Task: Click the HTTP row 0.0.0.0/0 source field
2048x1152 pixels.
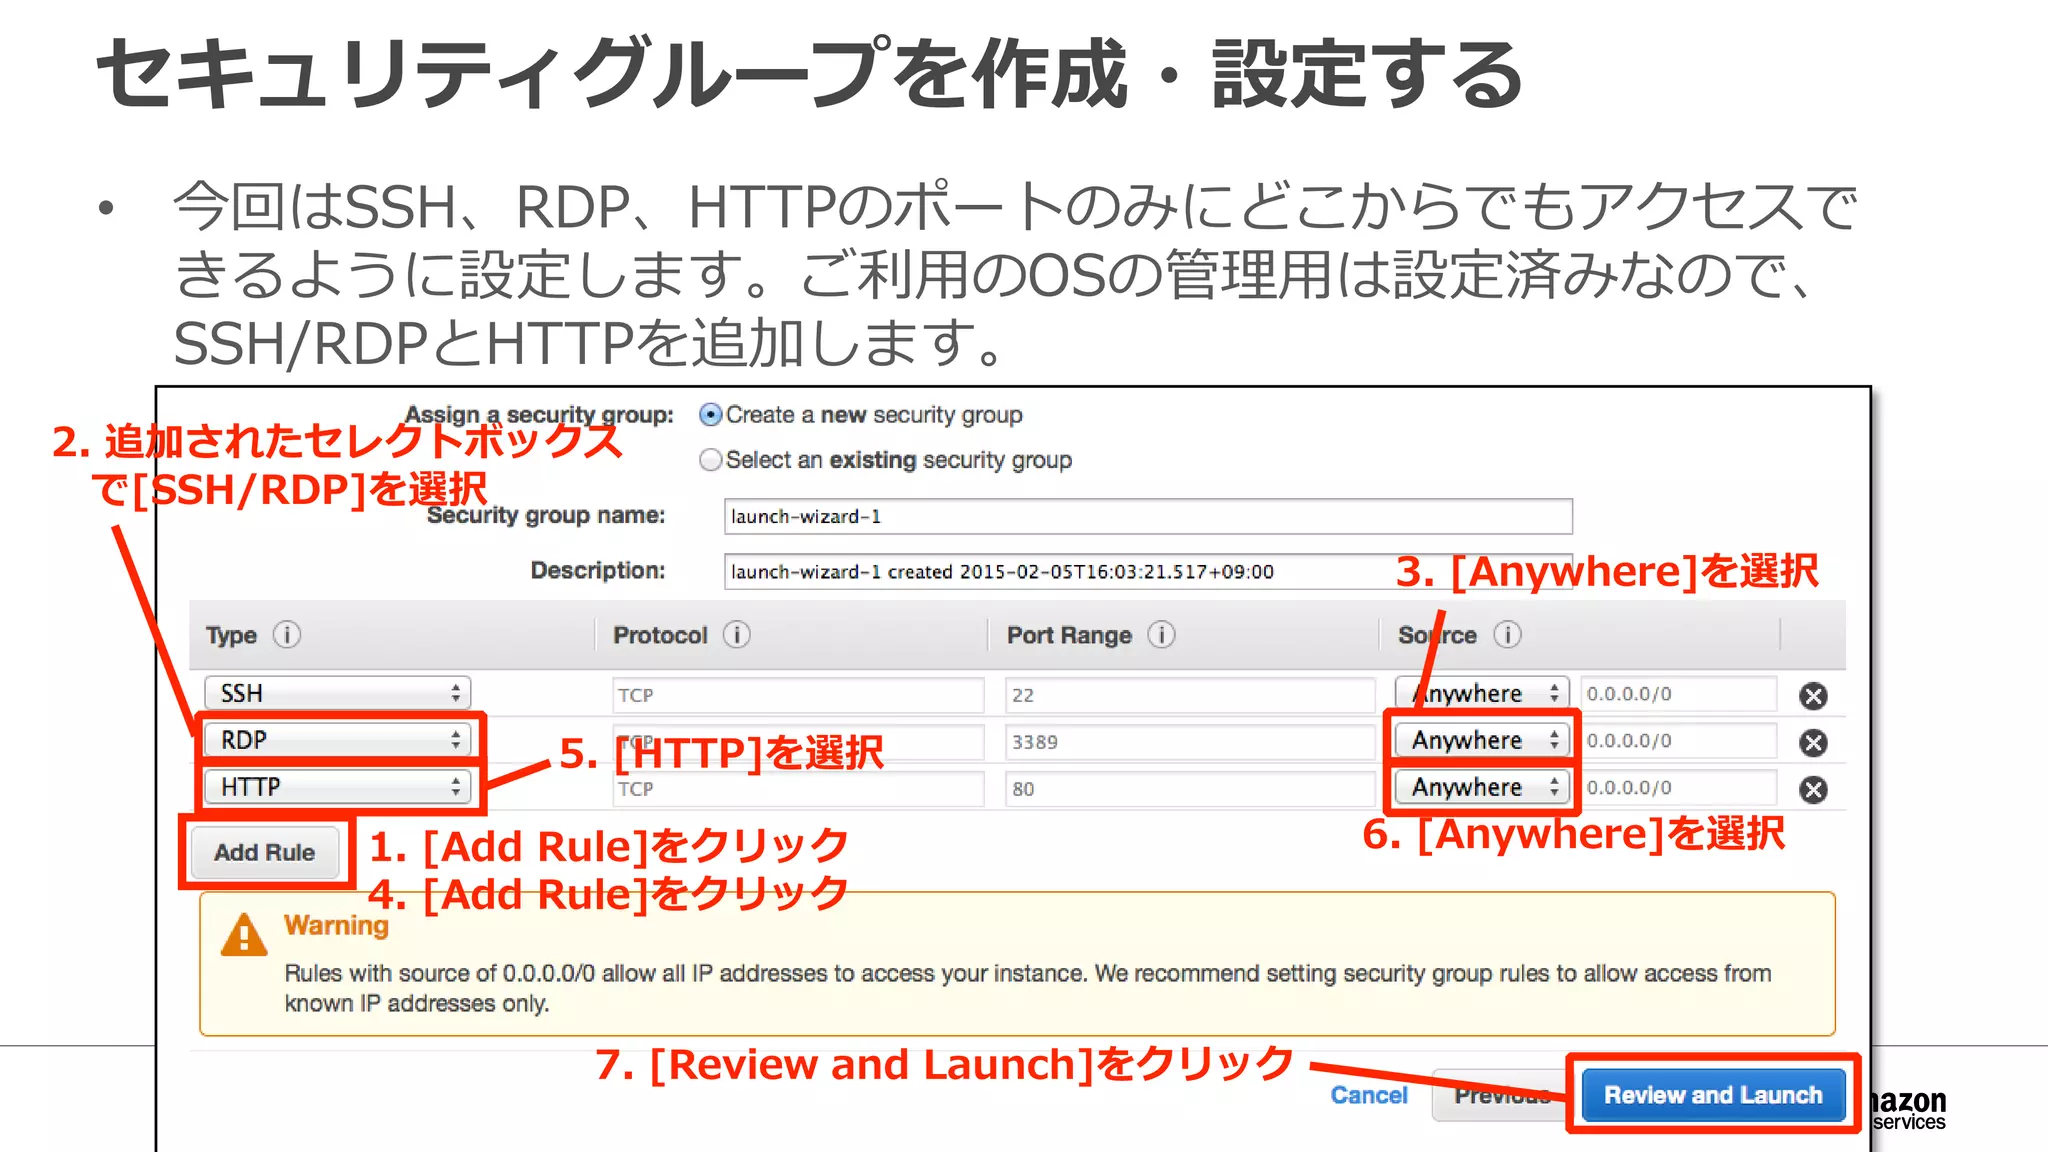Action: 1679,787
